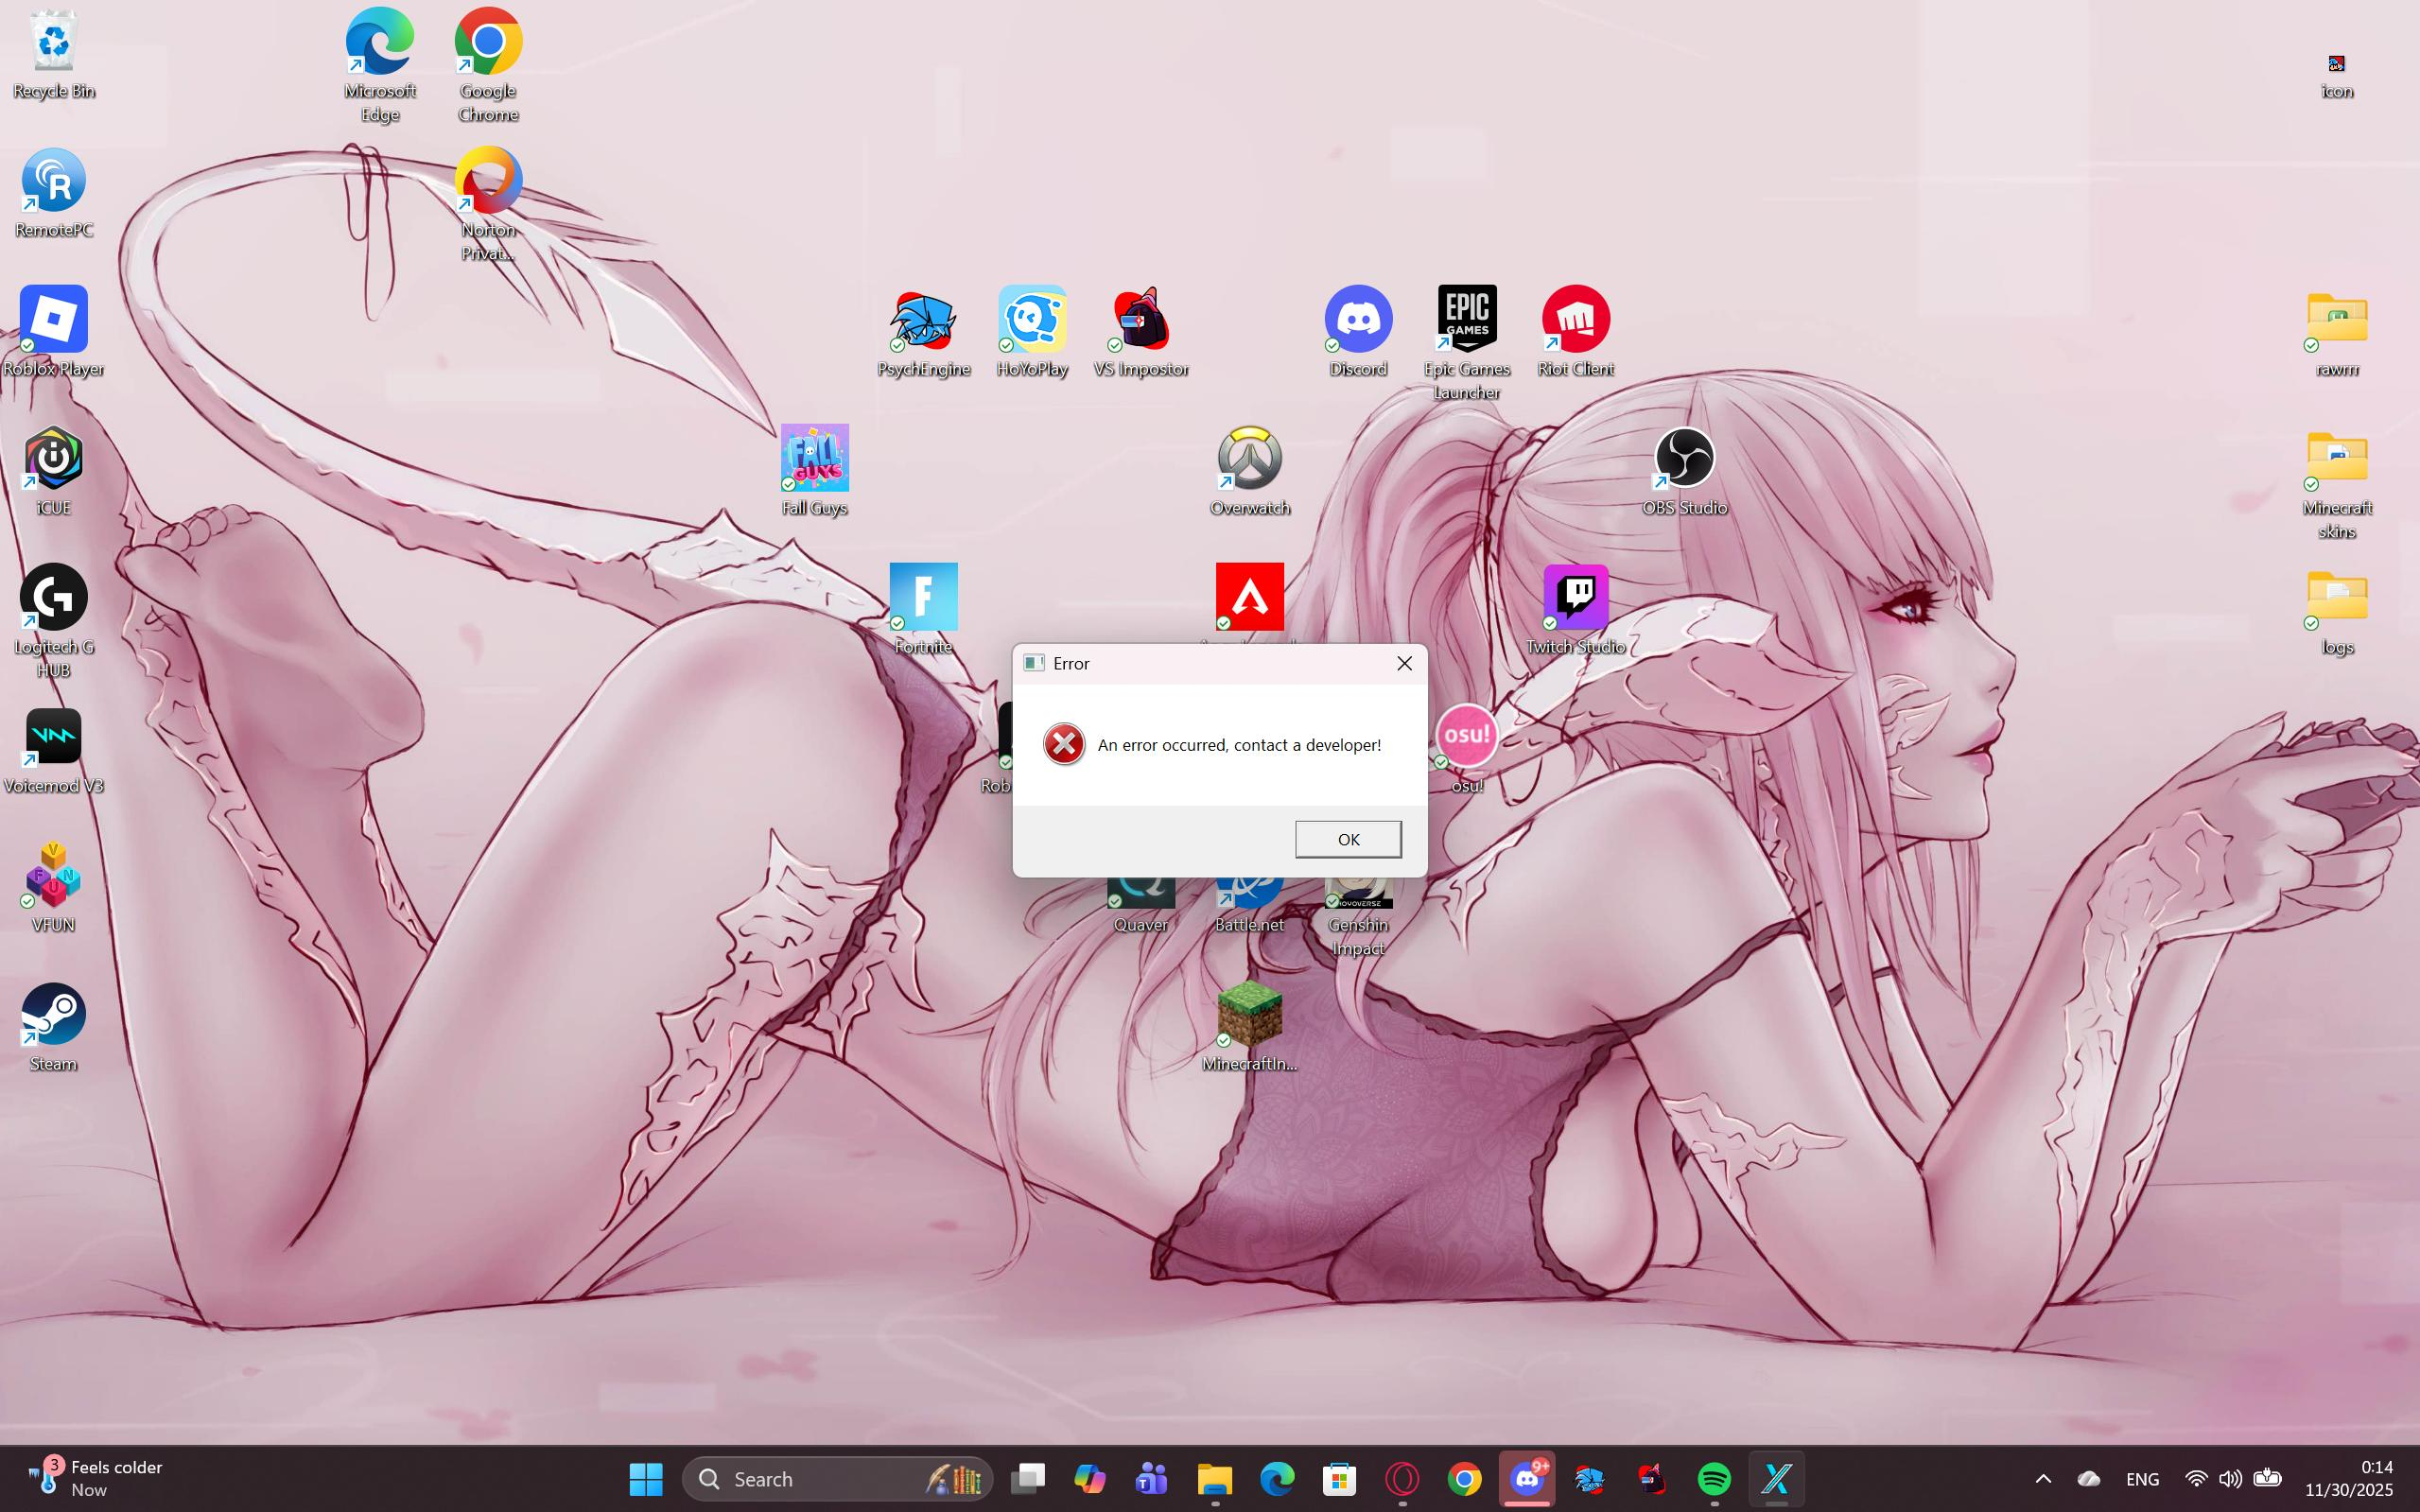Open the Discord desktop shortcut

click(x=1357, y=320)
